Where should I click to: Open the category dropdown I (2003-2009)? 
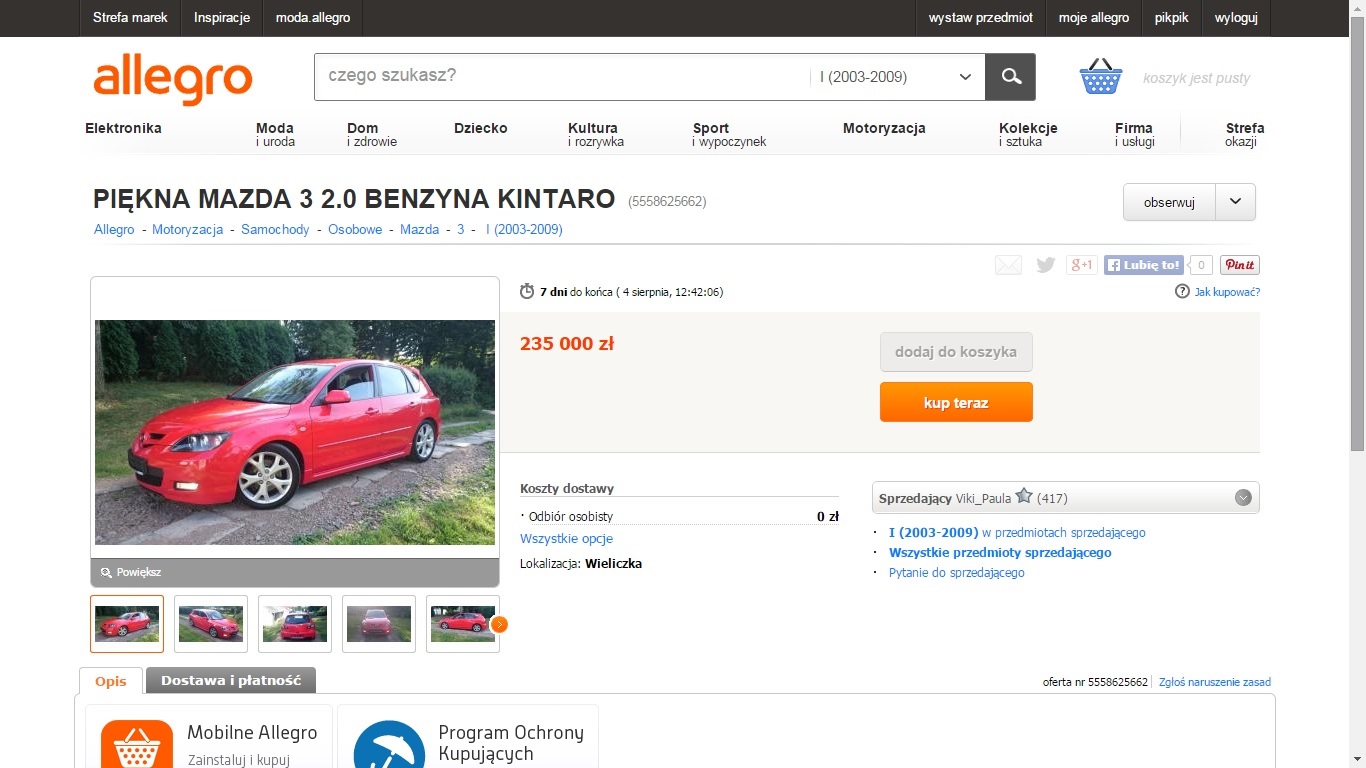[895, 77]
